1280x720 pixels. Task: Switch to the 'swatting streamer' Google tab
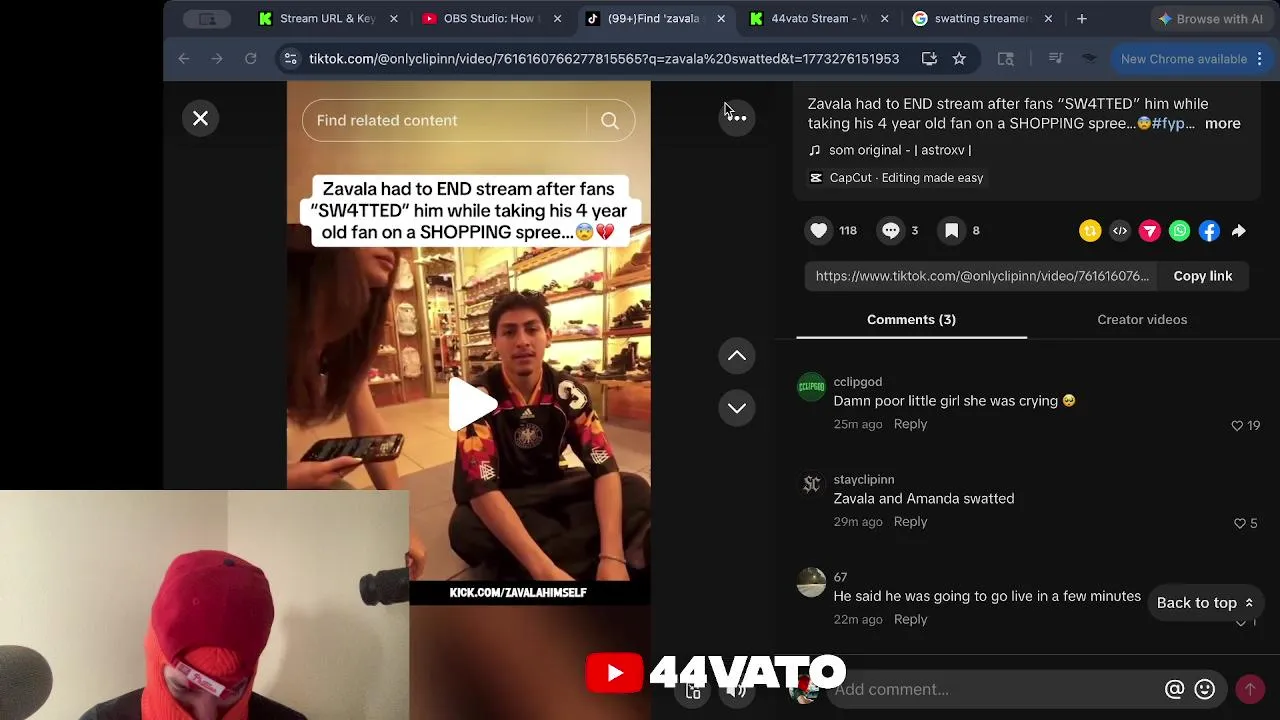(x=981, y=18)
